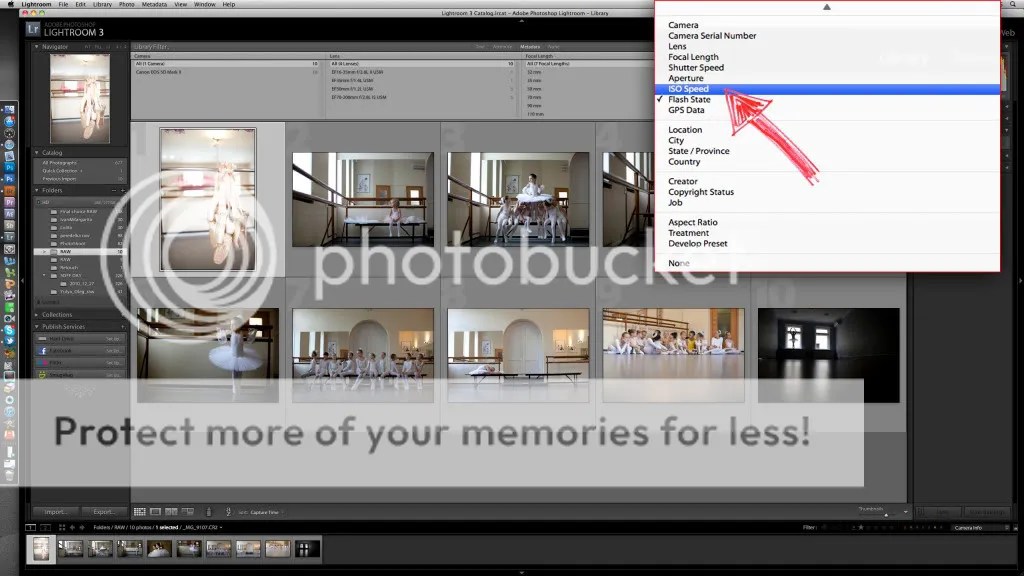Click the Facebook publish service icon
This screenshot has width=1024, height=576.
coord(41,351)
